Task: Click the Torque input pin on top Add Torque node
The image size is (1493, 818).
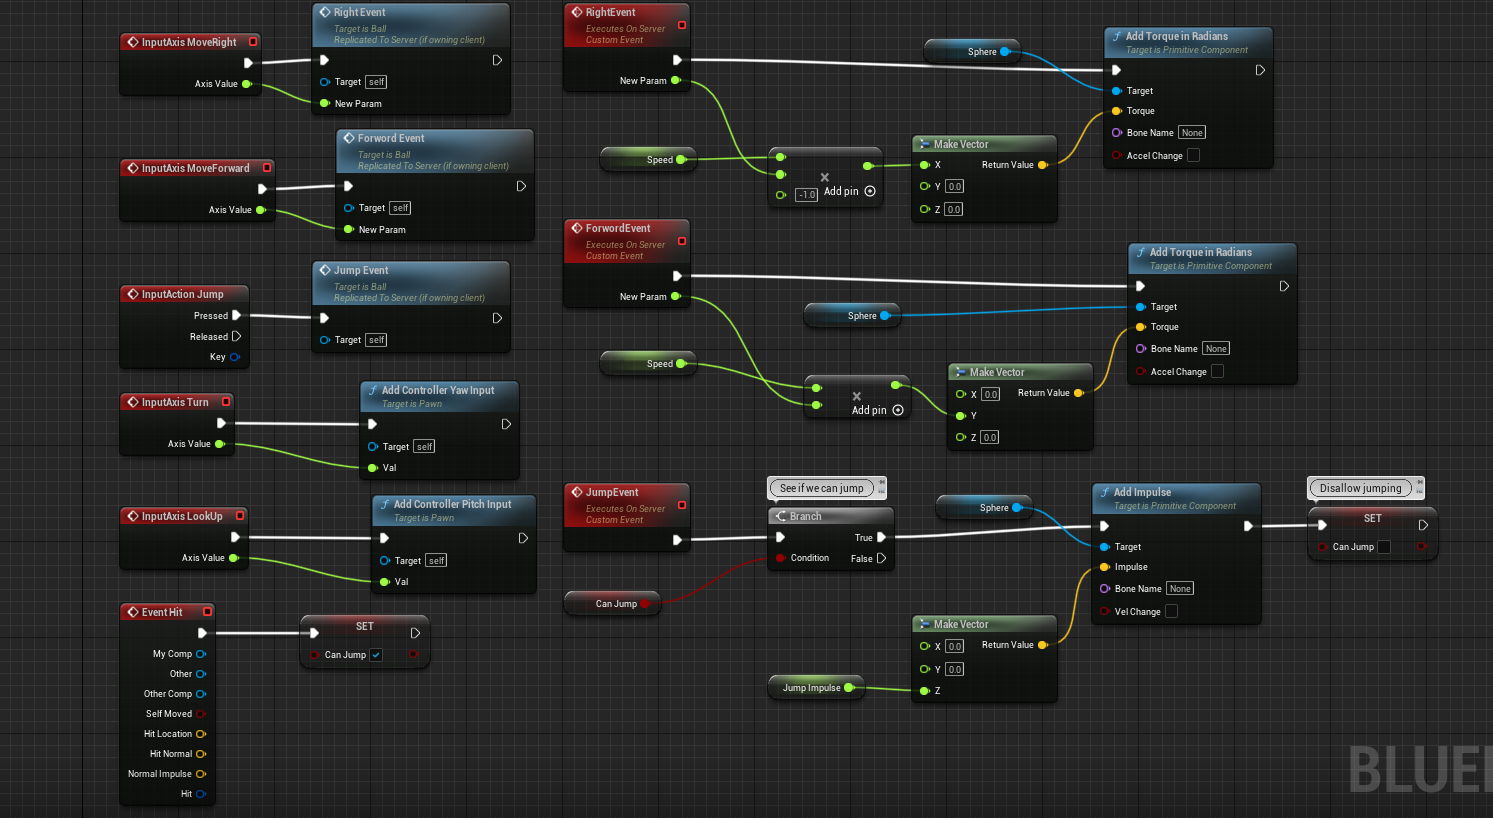Action: tap(1116, 111)
